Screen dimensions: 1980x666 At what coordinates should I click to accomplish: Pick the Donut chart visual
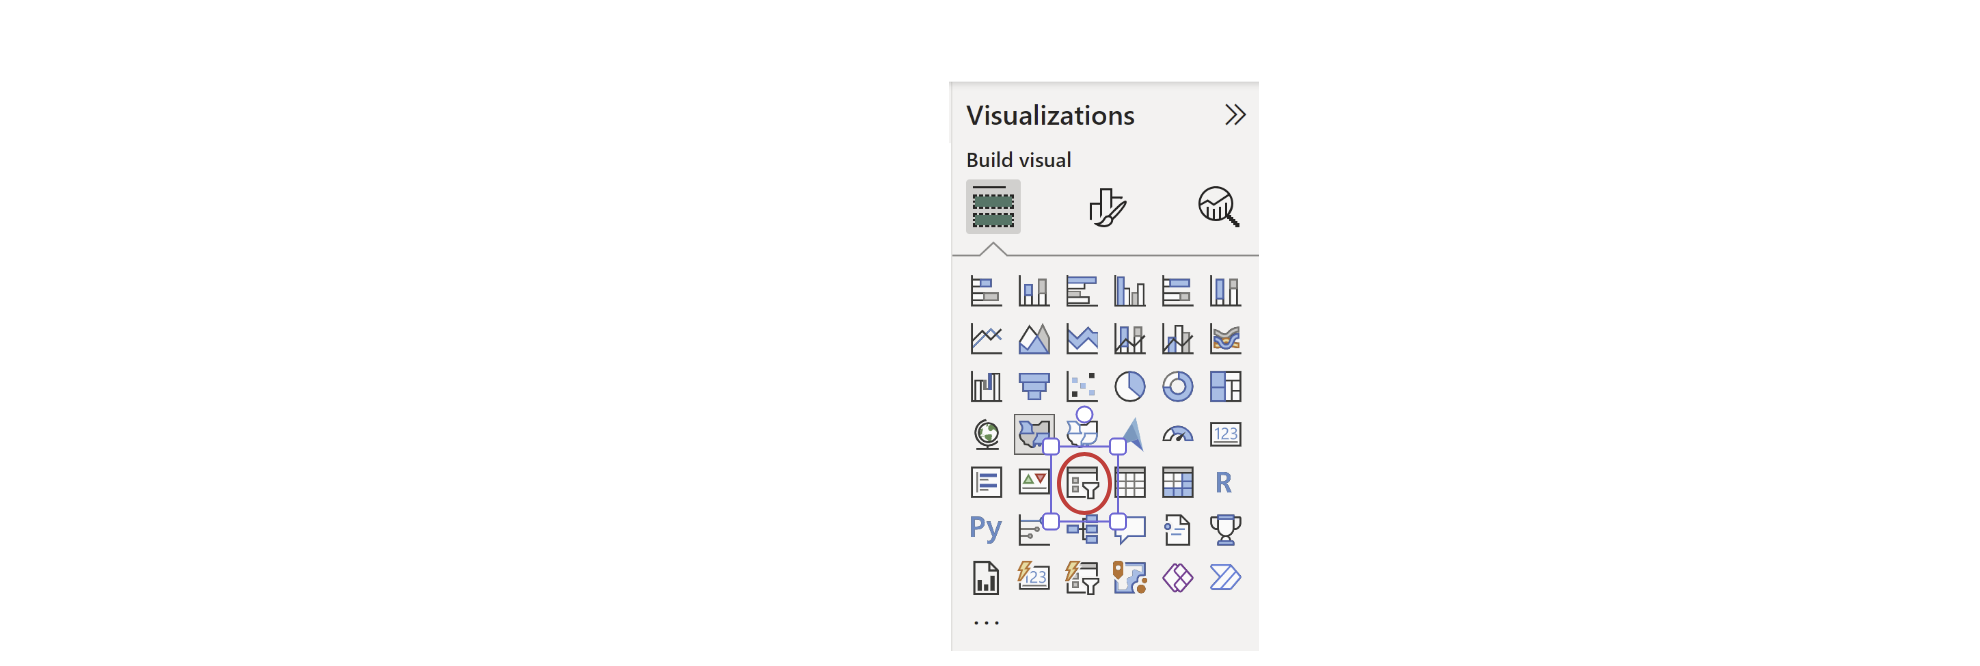coord(1178,387)
